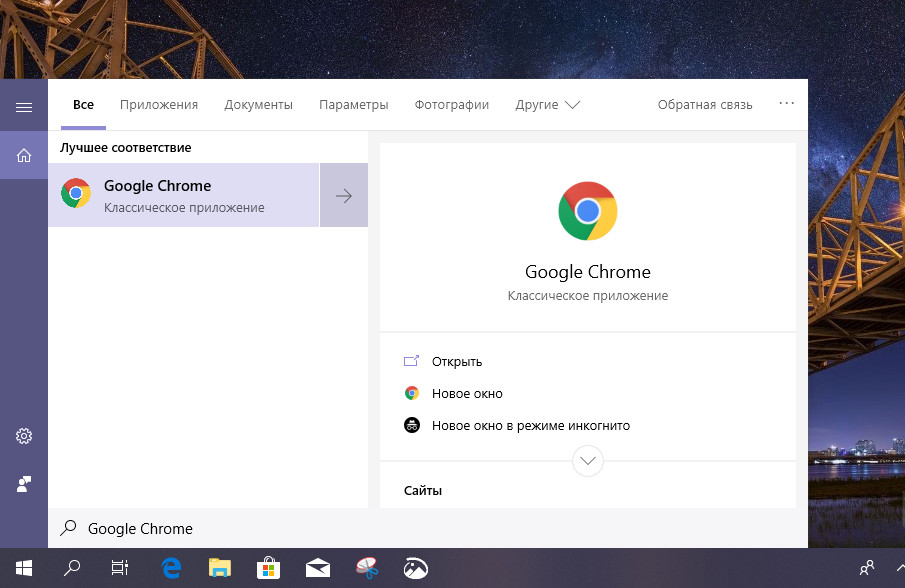Open Task View from the taskbar
Screen dimensions: 905x588
click(119, 568)
